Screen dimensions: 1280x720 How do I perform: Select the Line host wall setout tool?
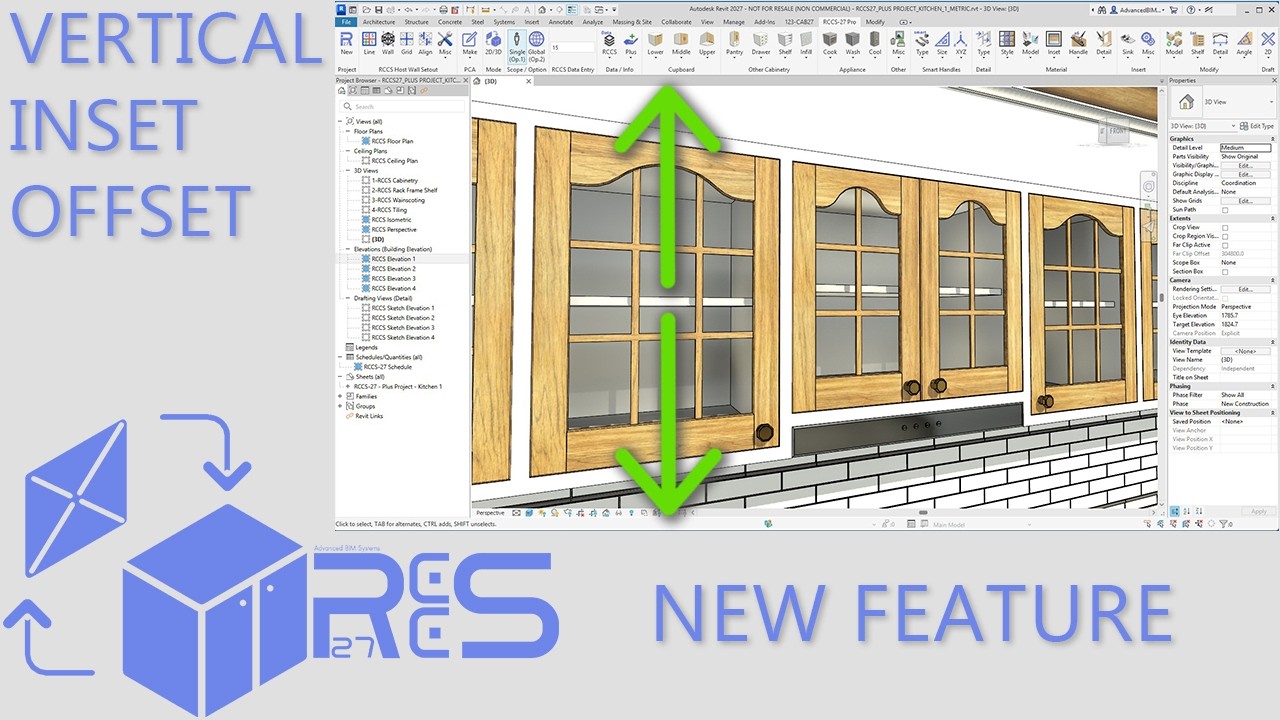click(369, 43)
